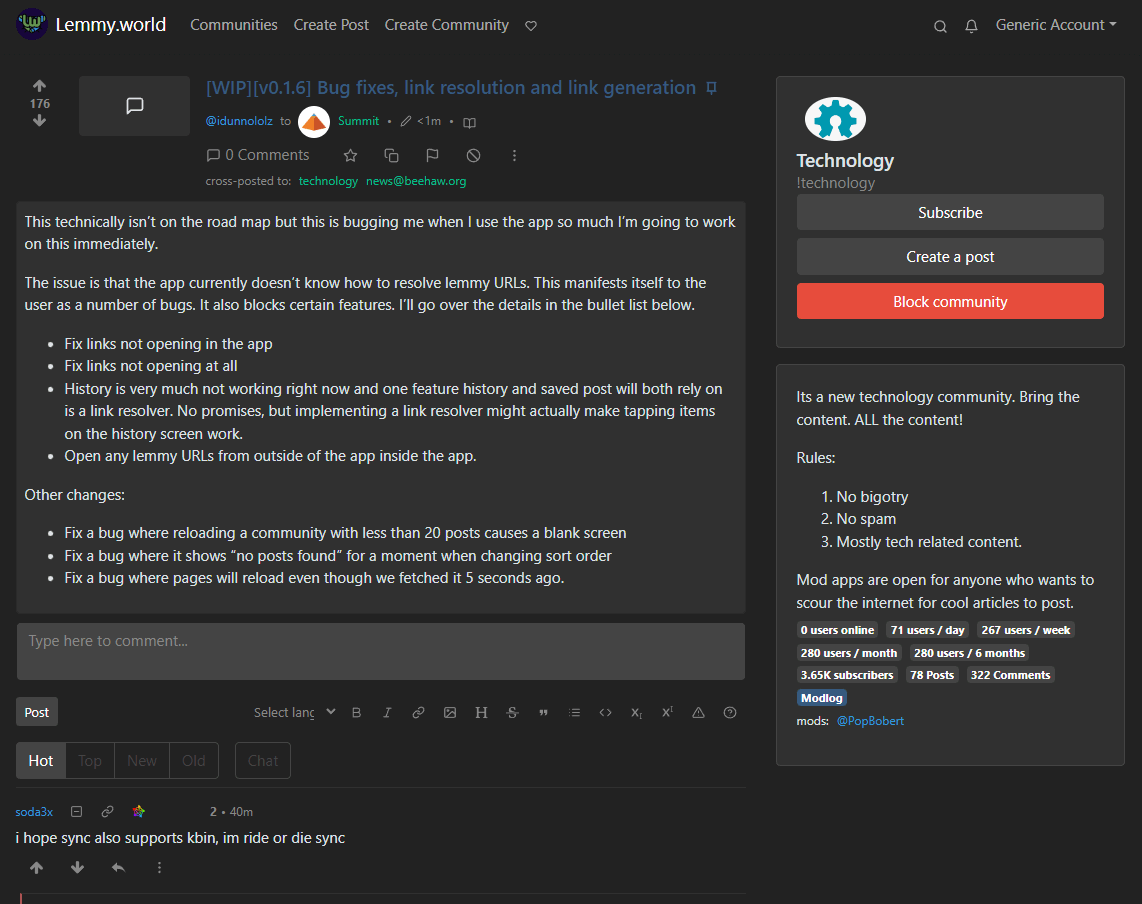The height and width of the screenshot is (904, 1142).
Task: Click the comment input field
Action: click(x=380, y=650)
